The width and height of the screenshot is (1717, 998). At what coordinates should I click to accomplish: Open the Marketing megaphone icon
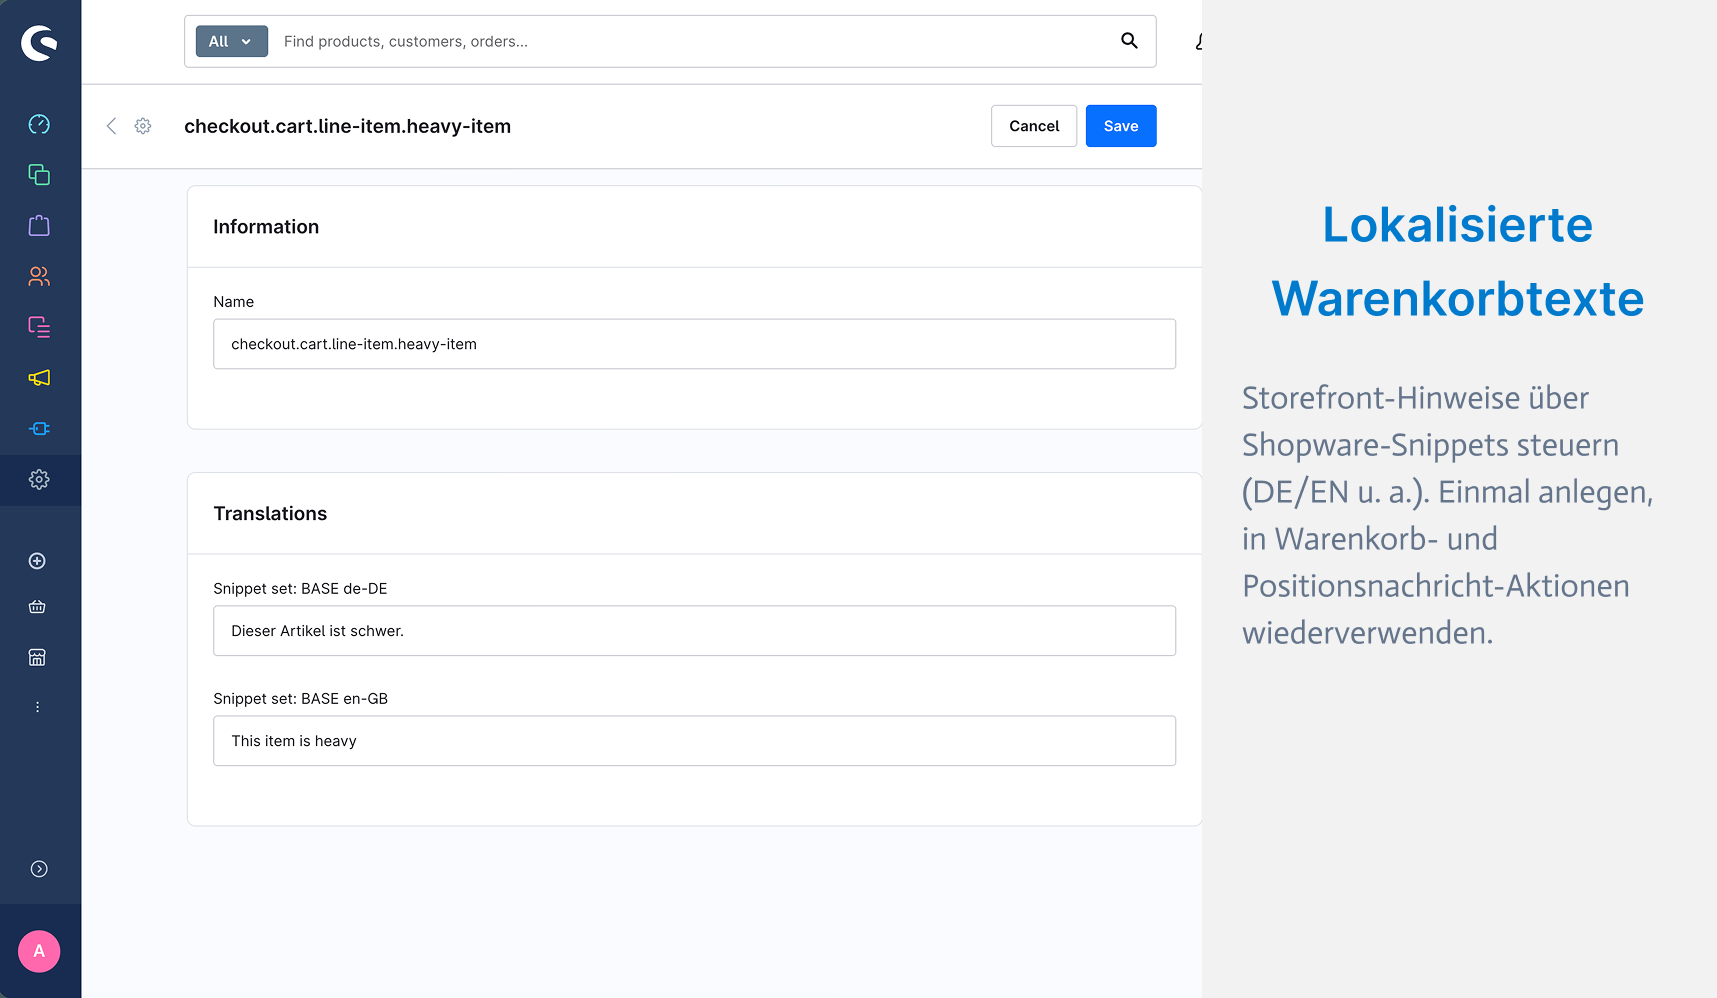39,378
